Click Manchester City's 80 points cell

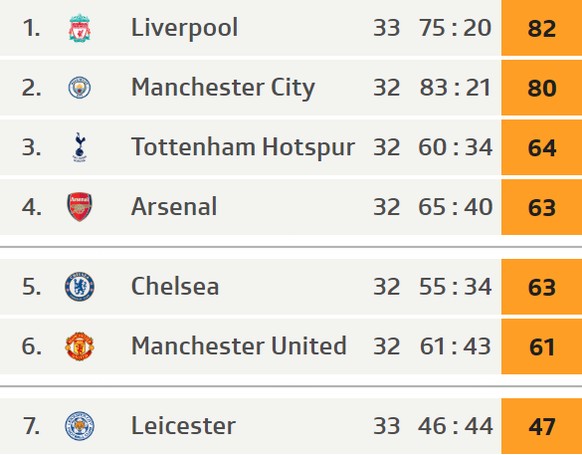click(x=542, y=88)
